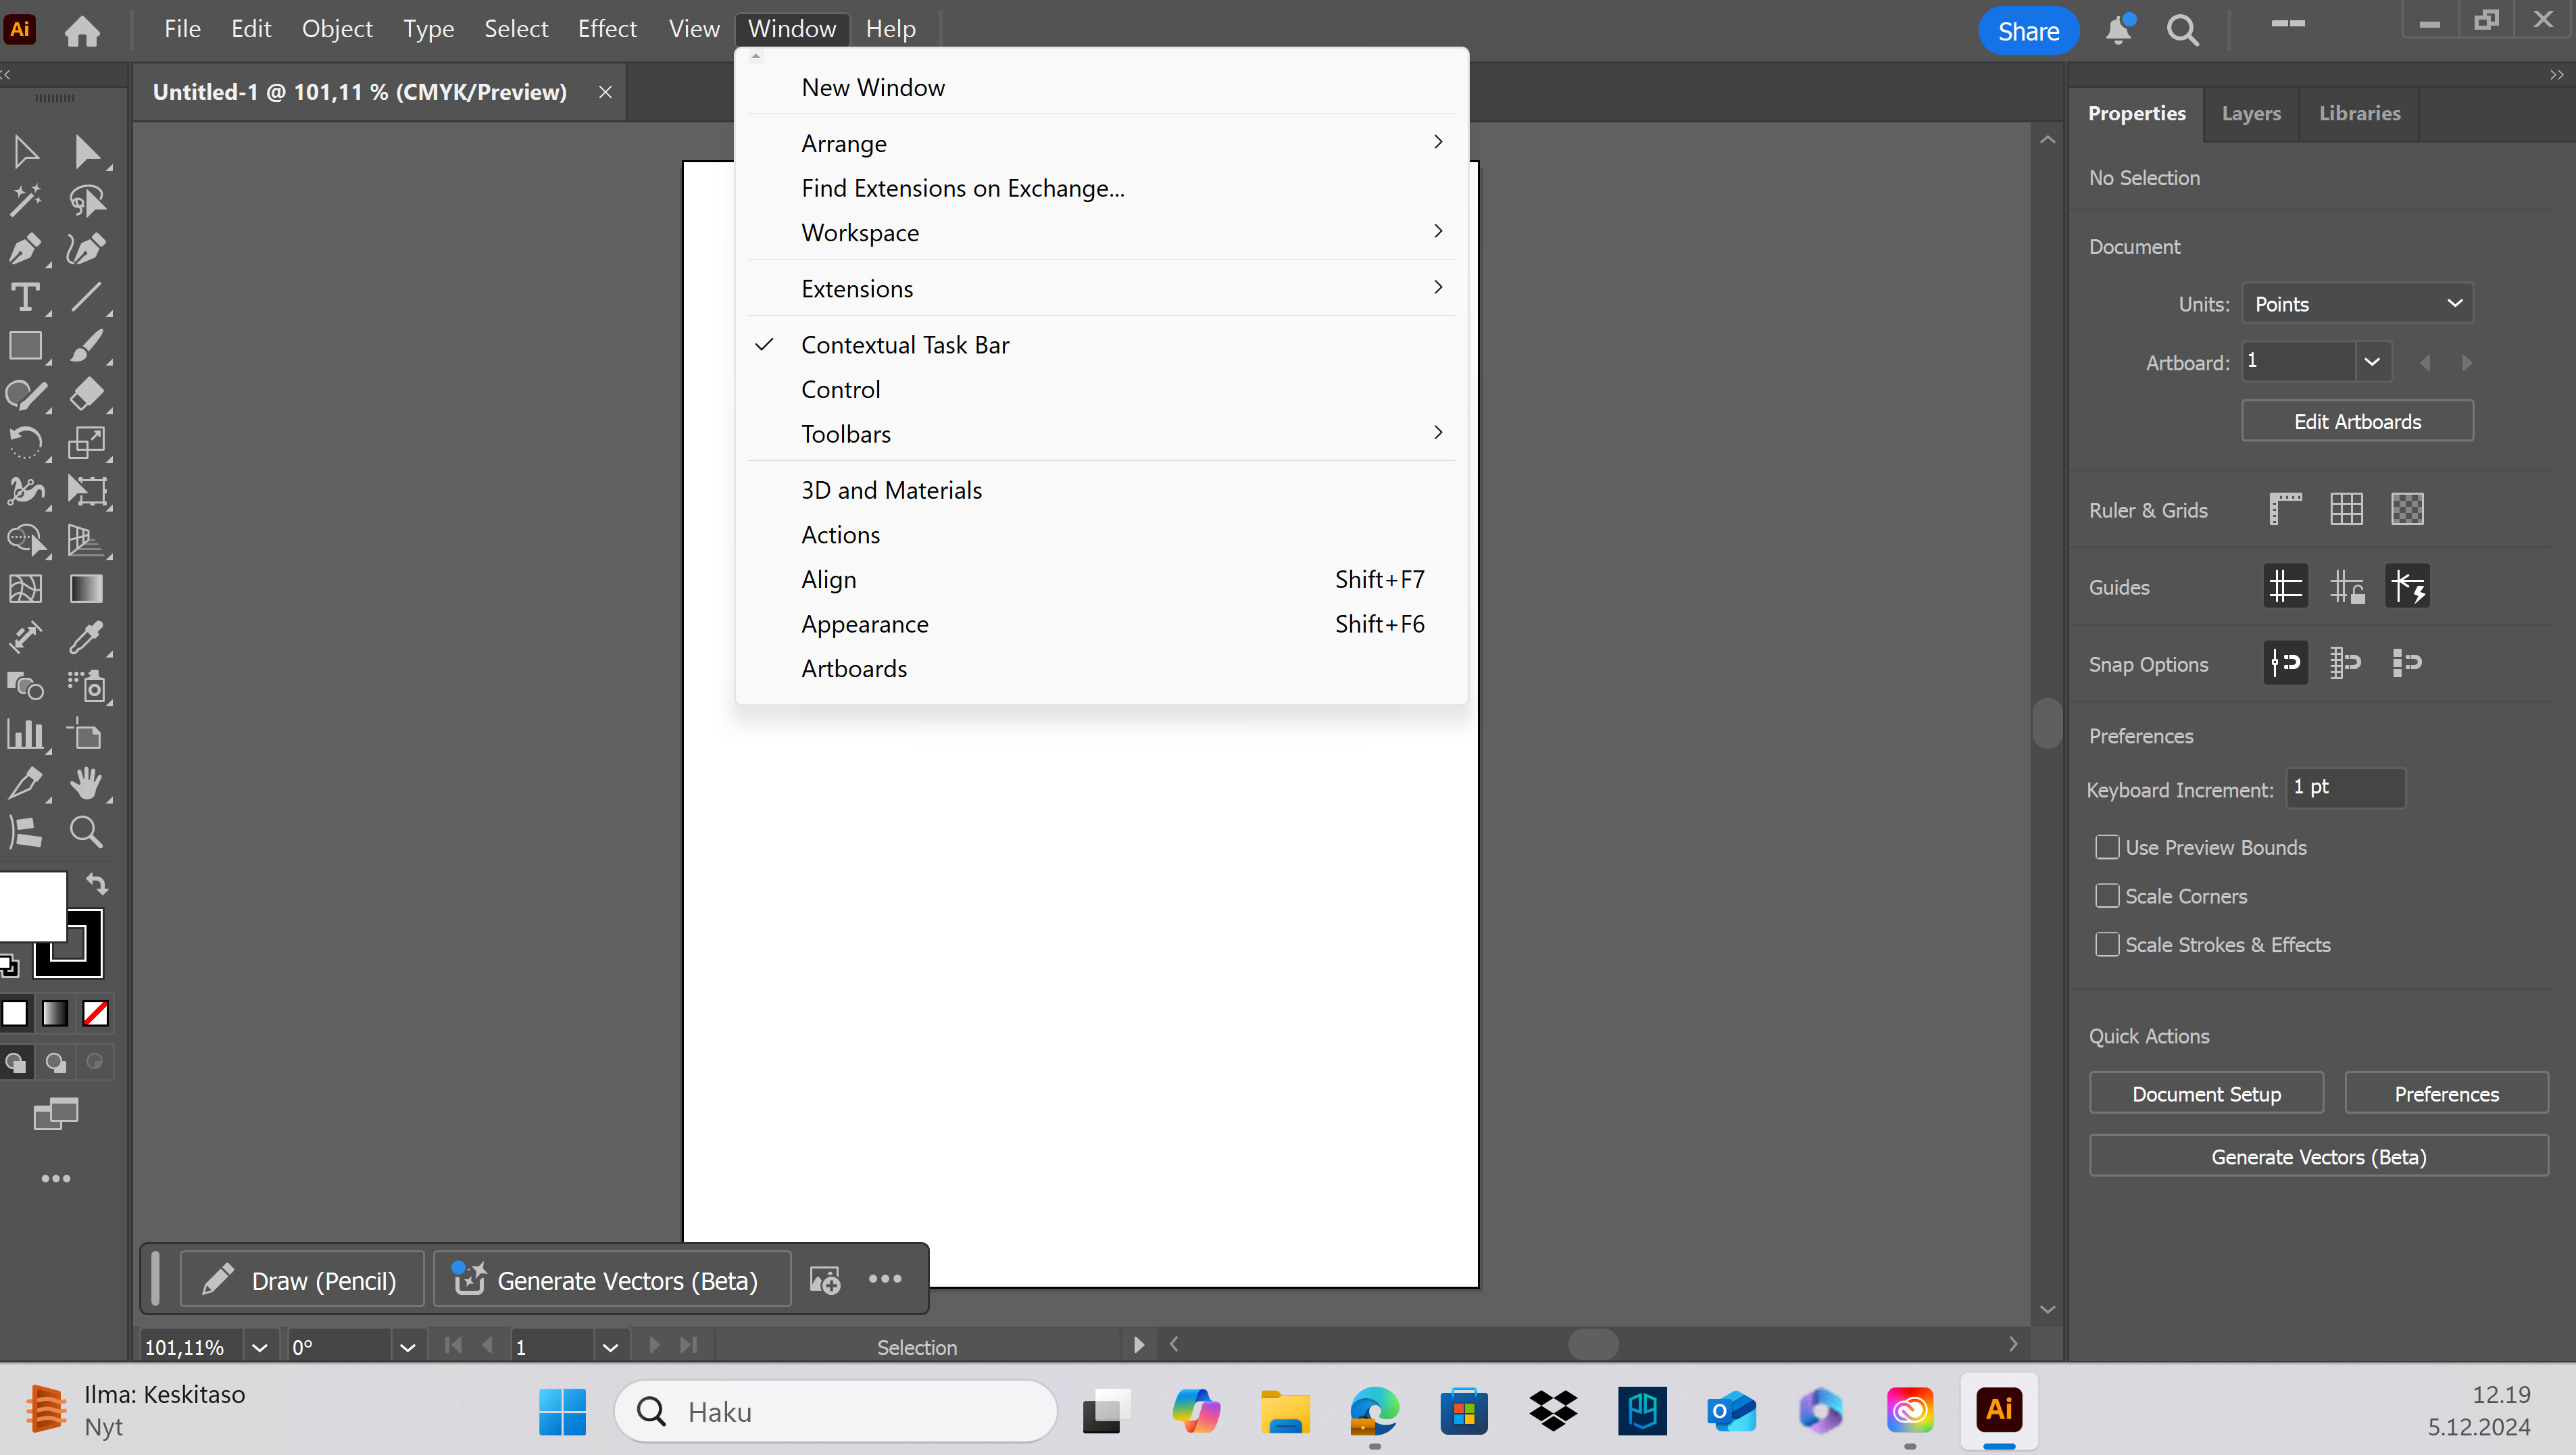Open the Help menu
The width and height of the screenshot is (2576, 1455).
pyautogui.click(x=890, y=28)
